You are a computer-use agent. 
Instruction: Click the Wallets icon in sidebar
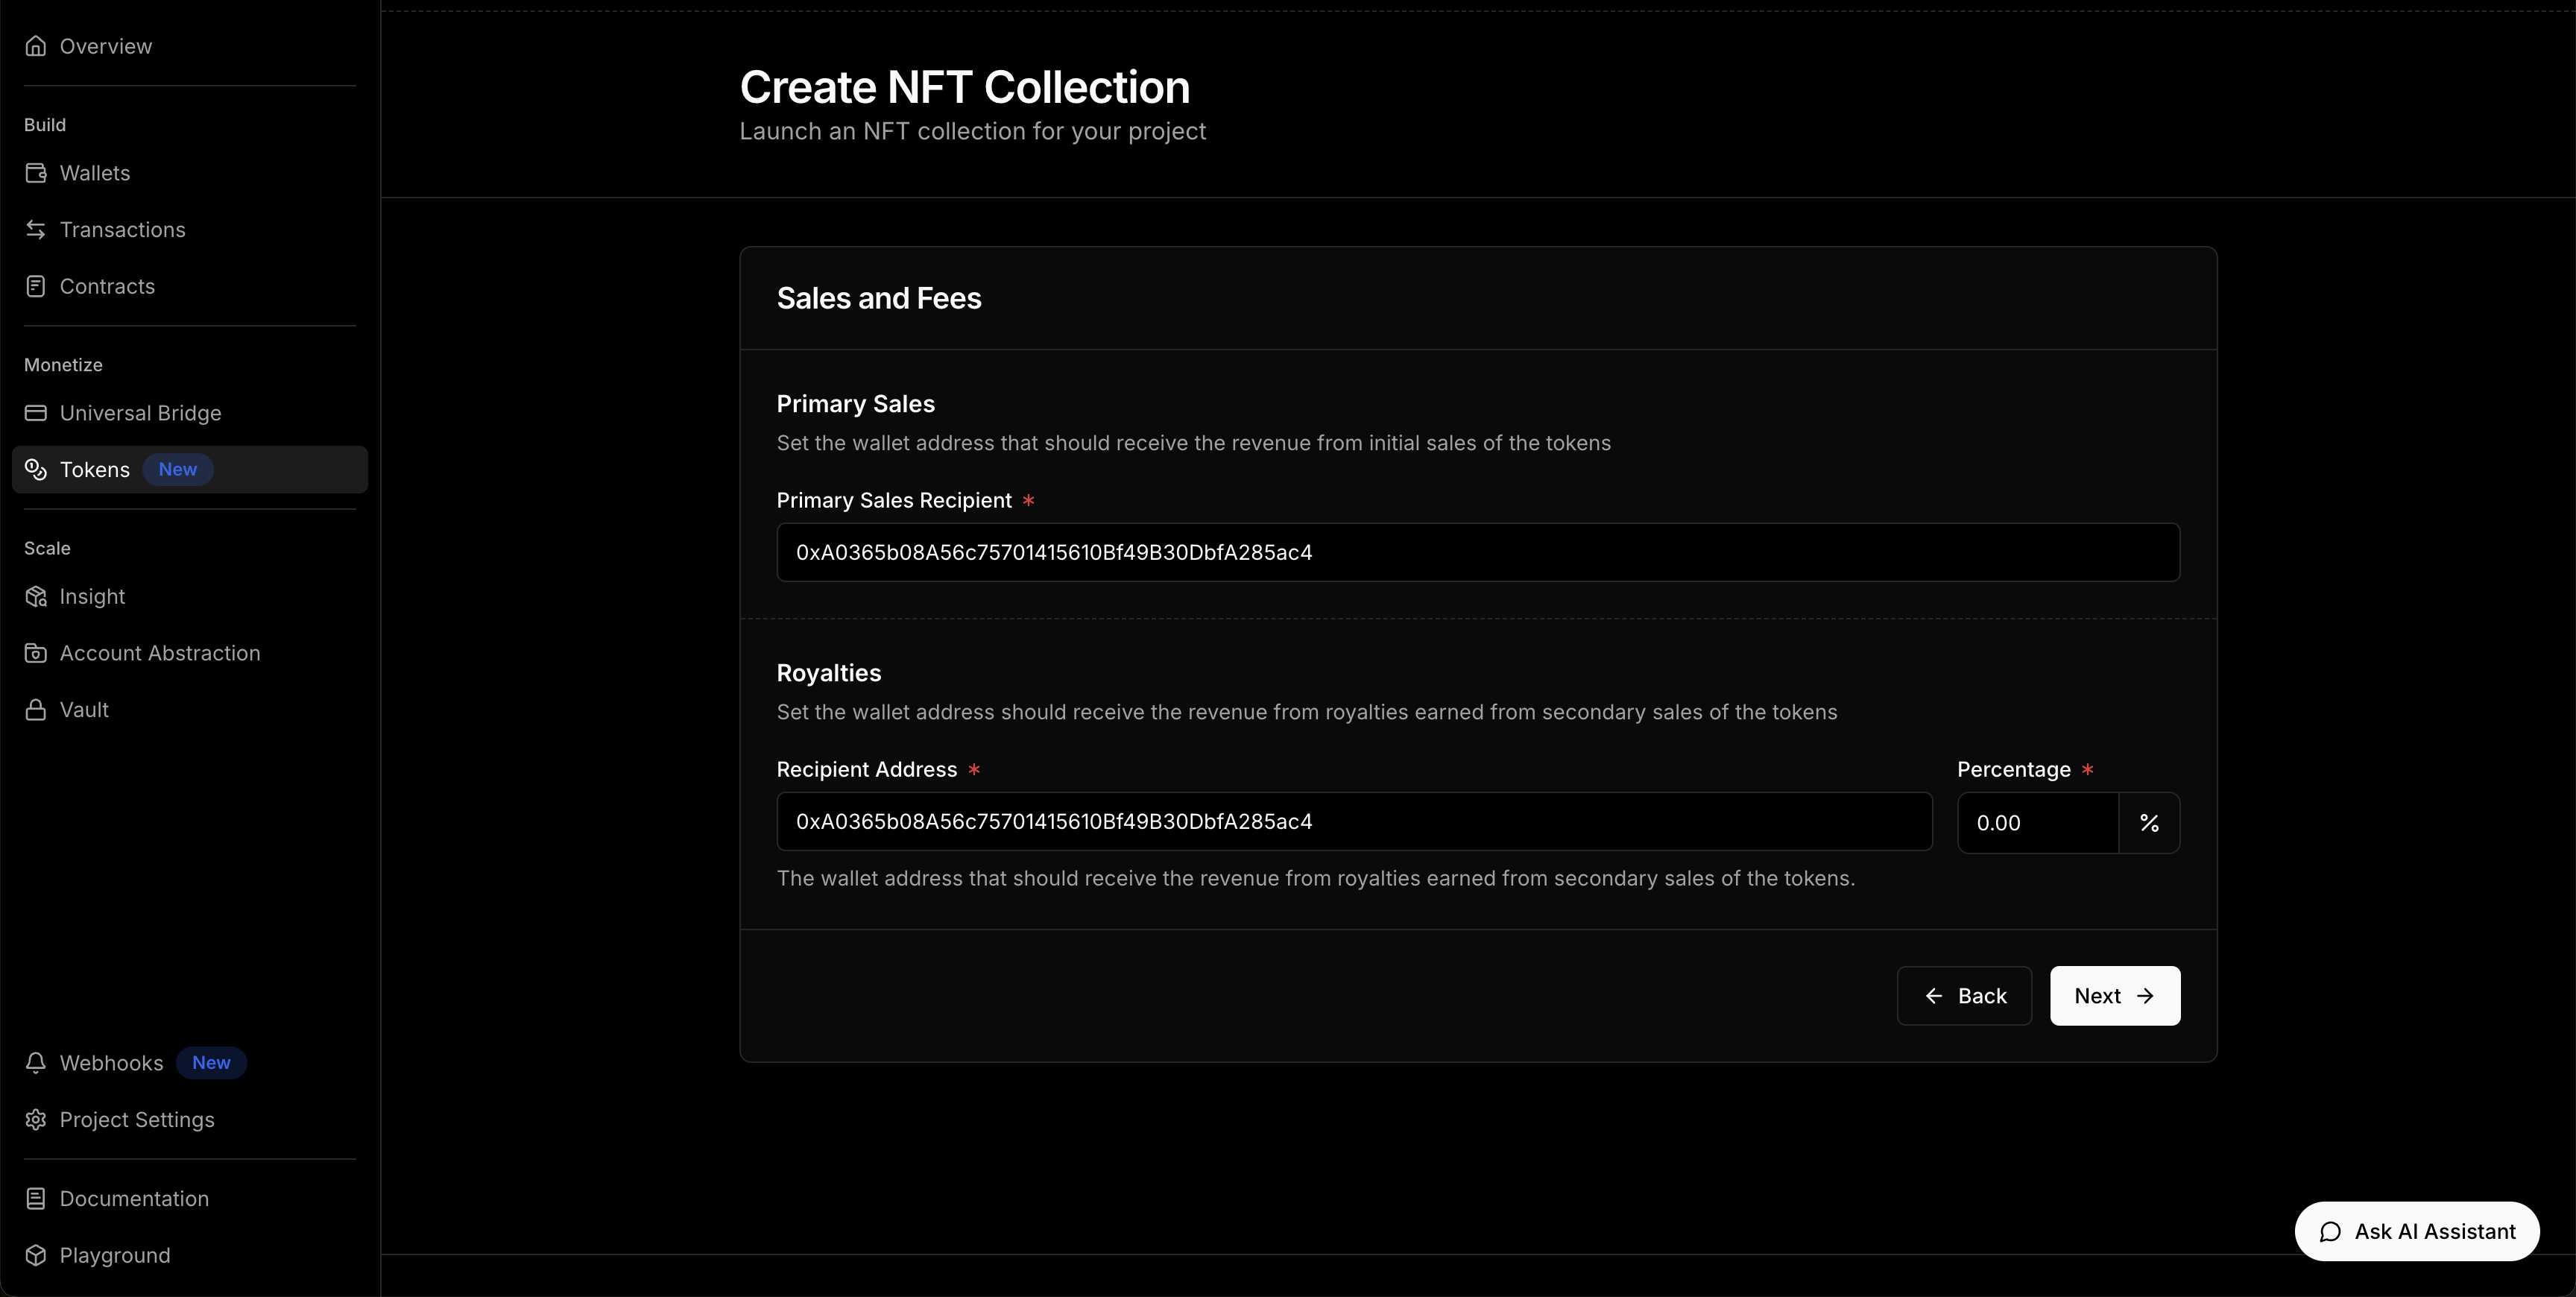36,173
